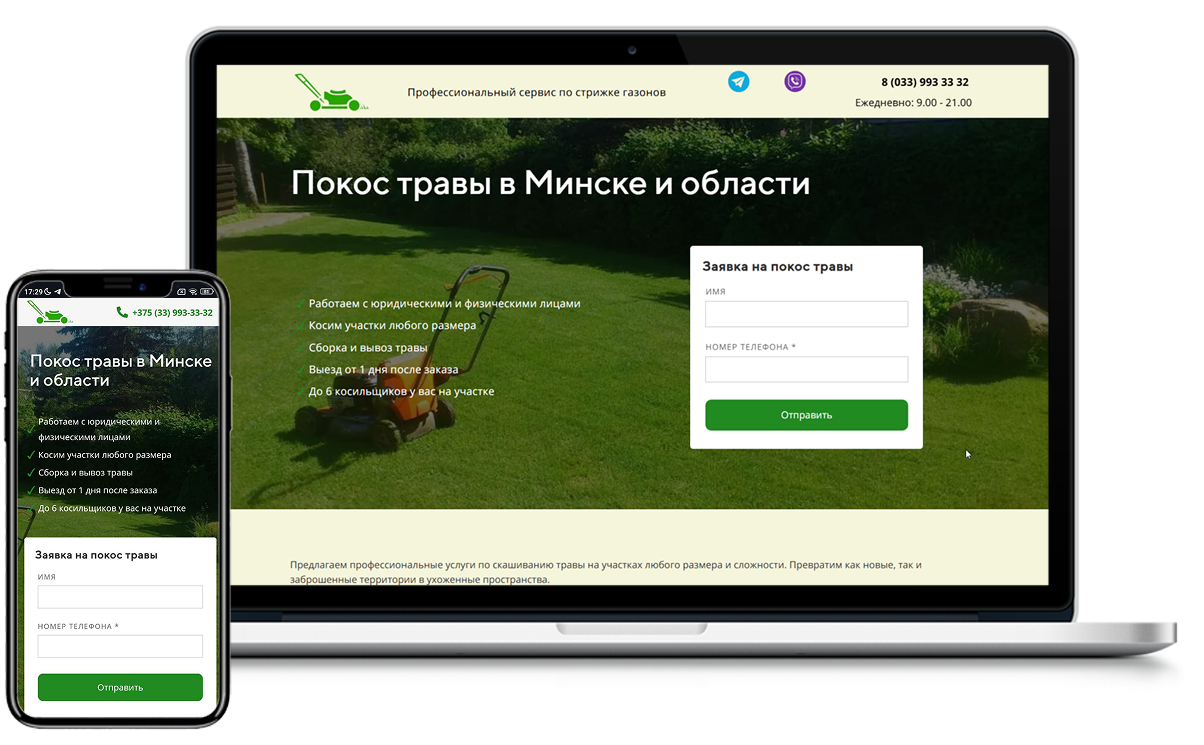Focus the НОМЕР ТЕЛЕФОНА field on laptop form

806,369
